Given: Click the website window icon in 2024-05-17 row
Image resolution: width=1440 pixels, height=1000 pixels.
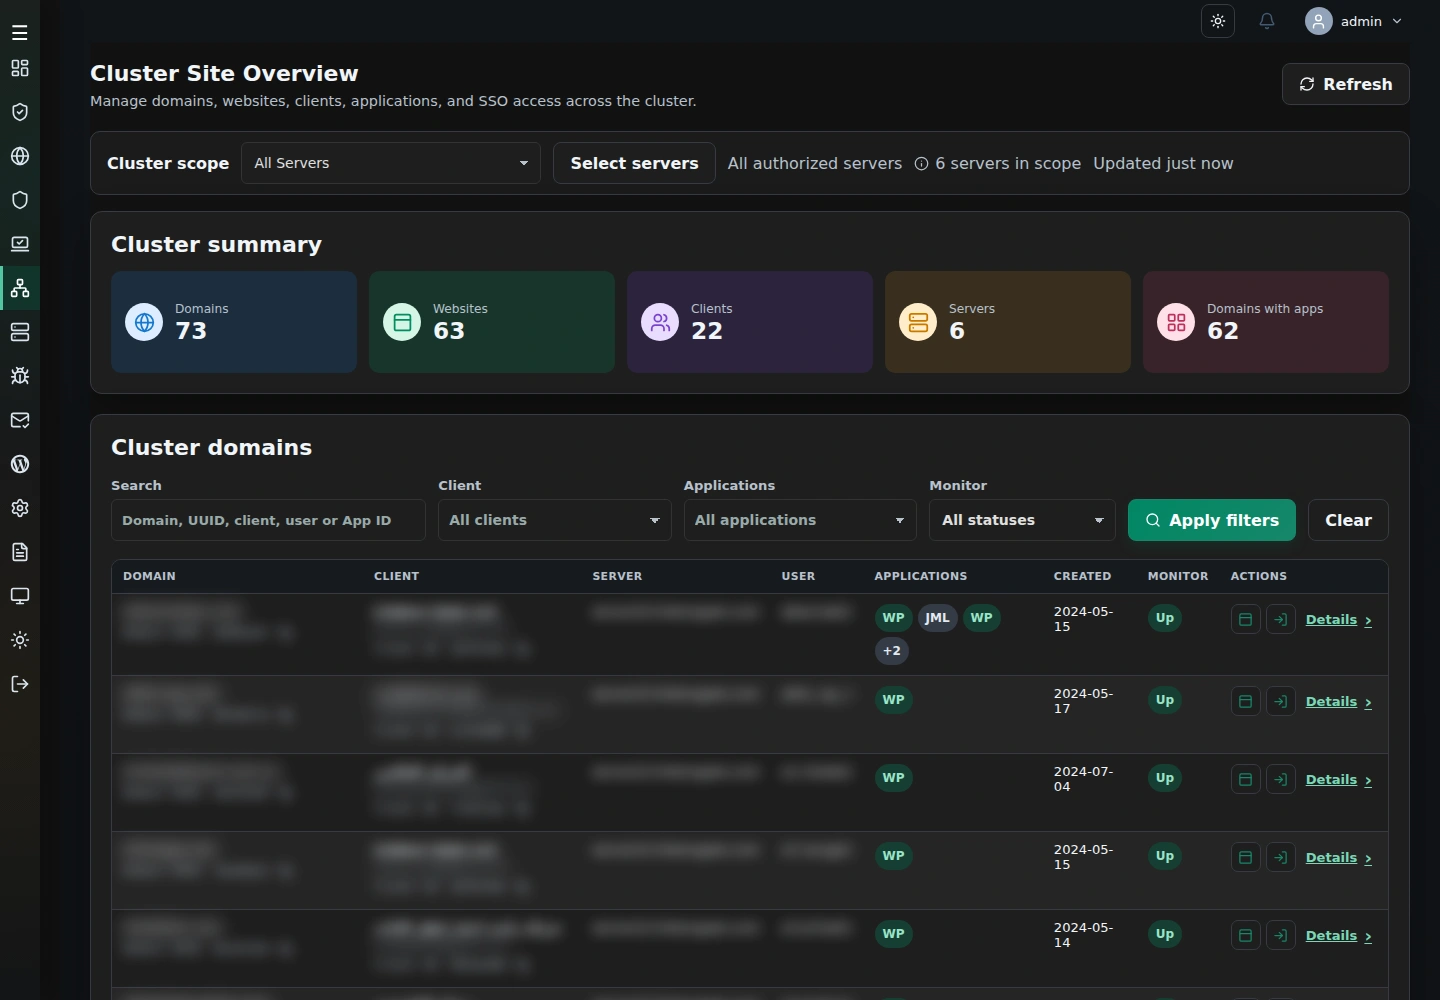Looking at the screenshot, I should [x=1245, y=702].
